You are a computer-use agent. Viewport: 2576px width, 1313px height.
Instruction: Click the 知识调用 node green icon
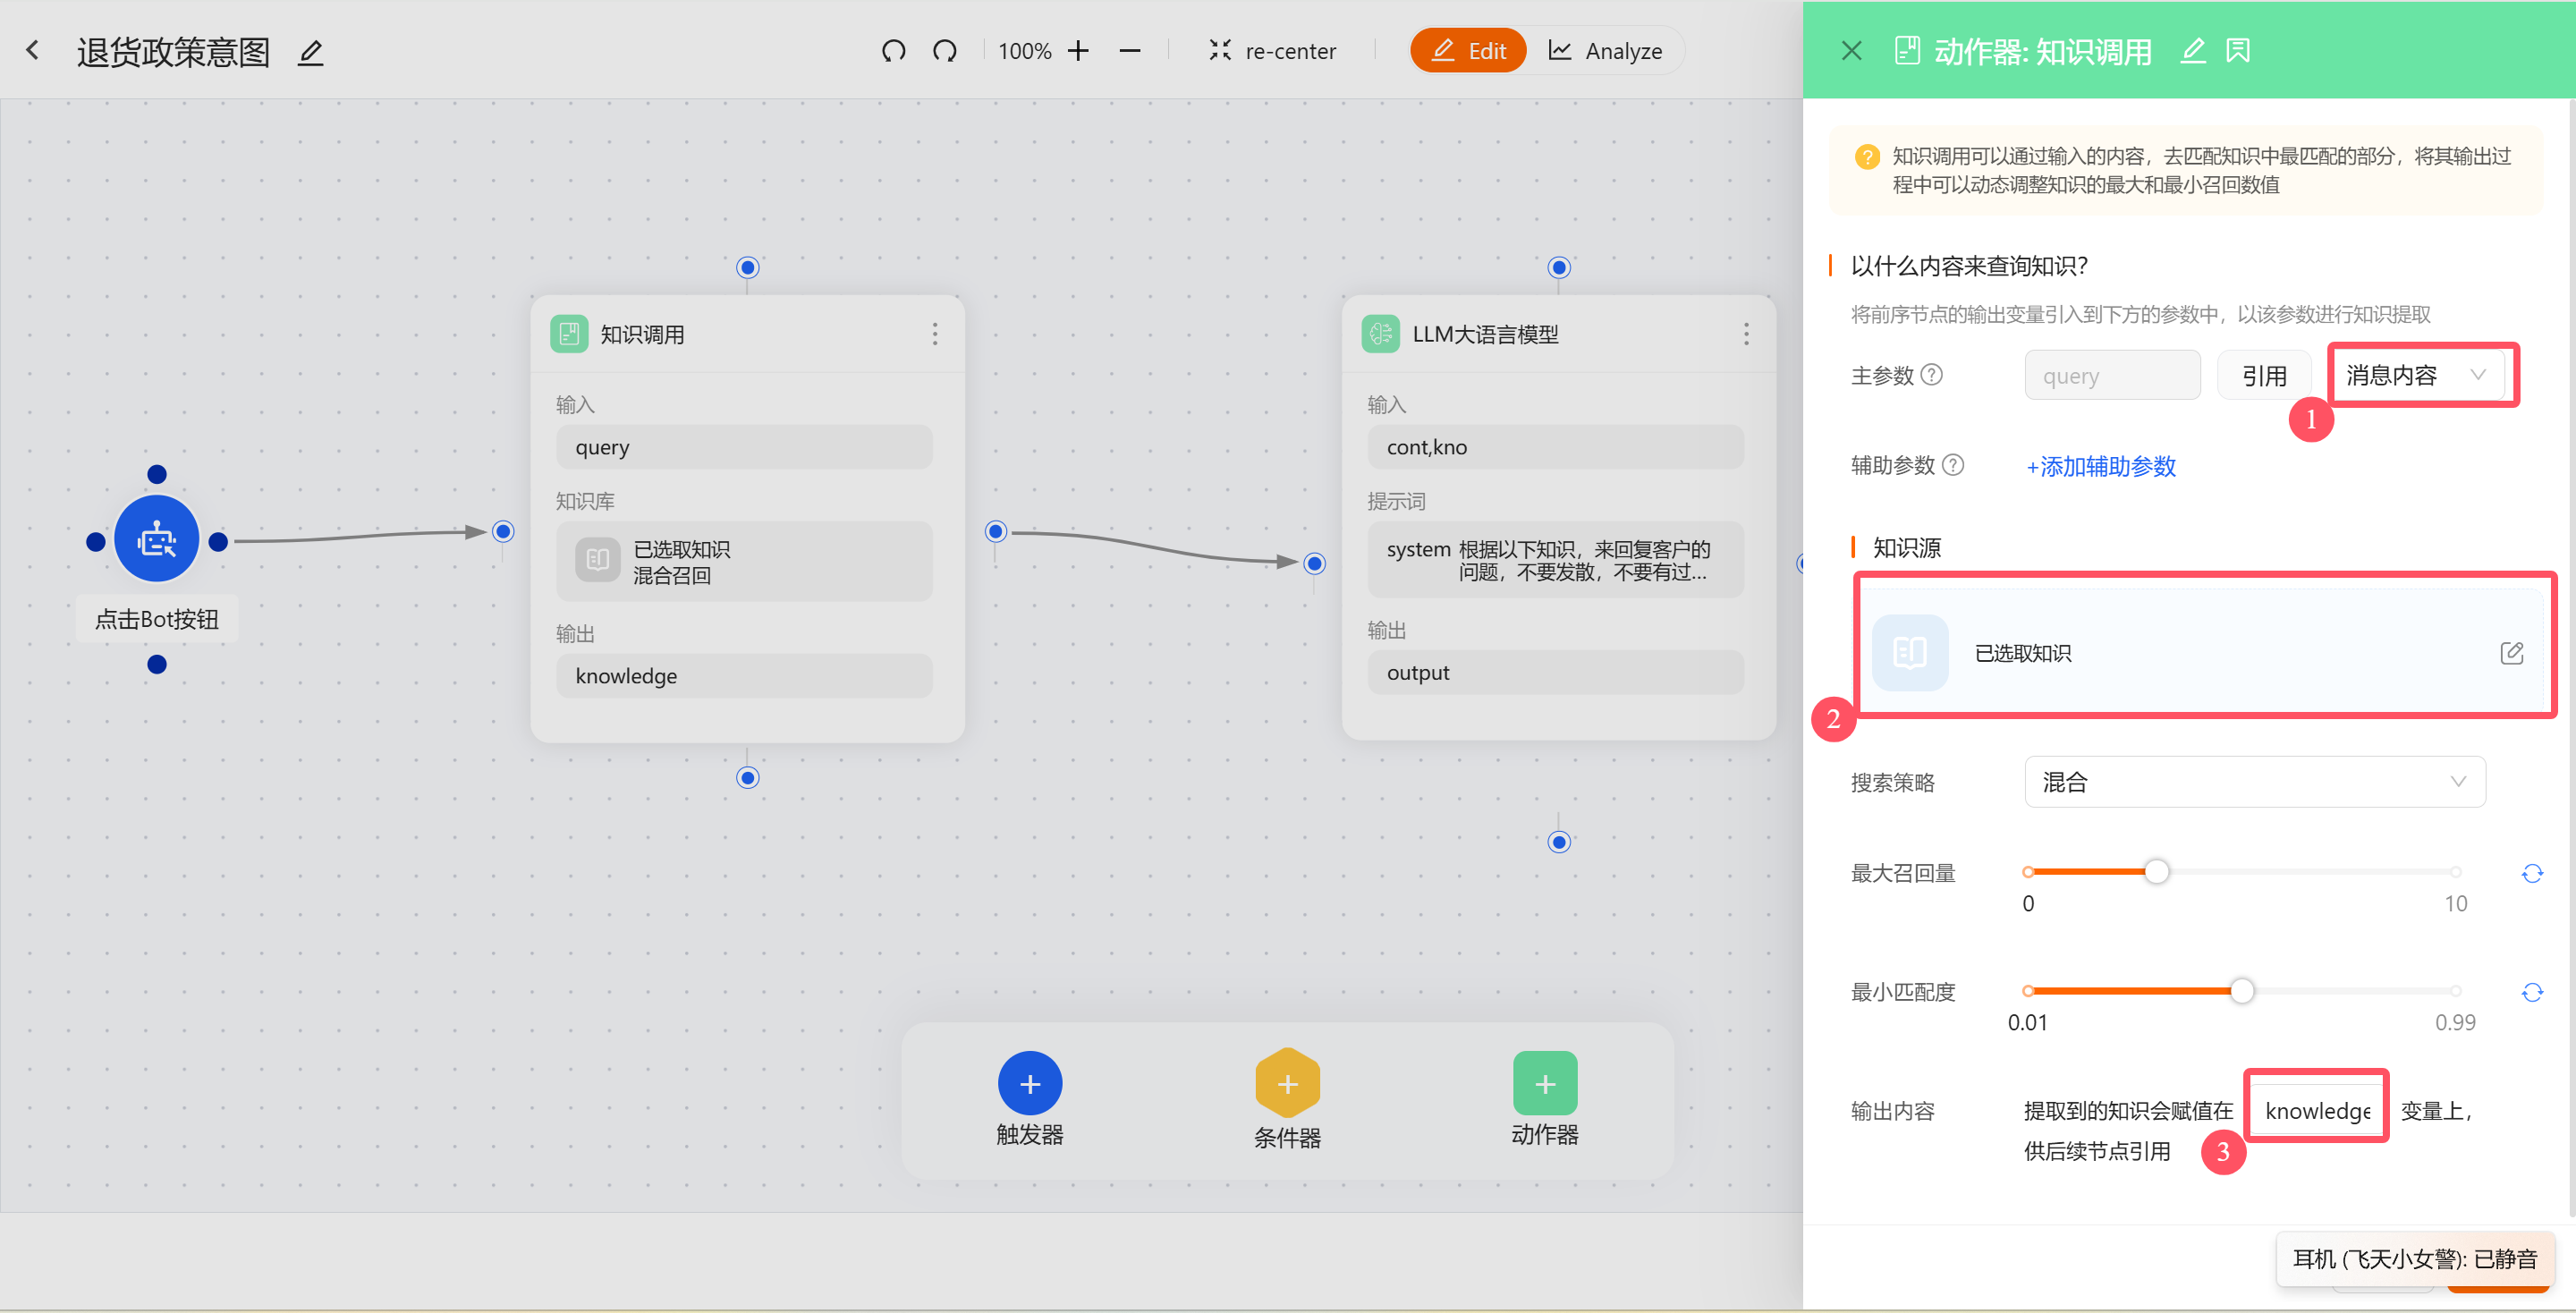pyautogui.click(x=569, y=334)
